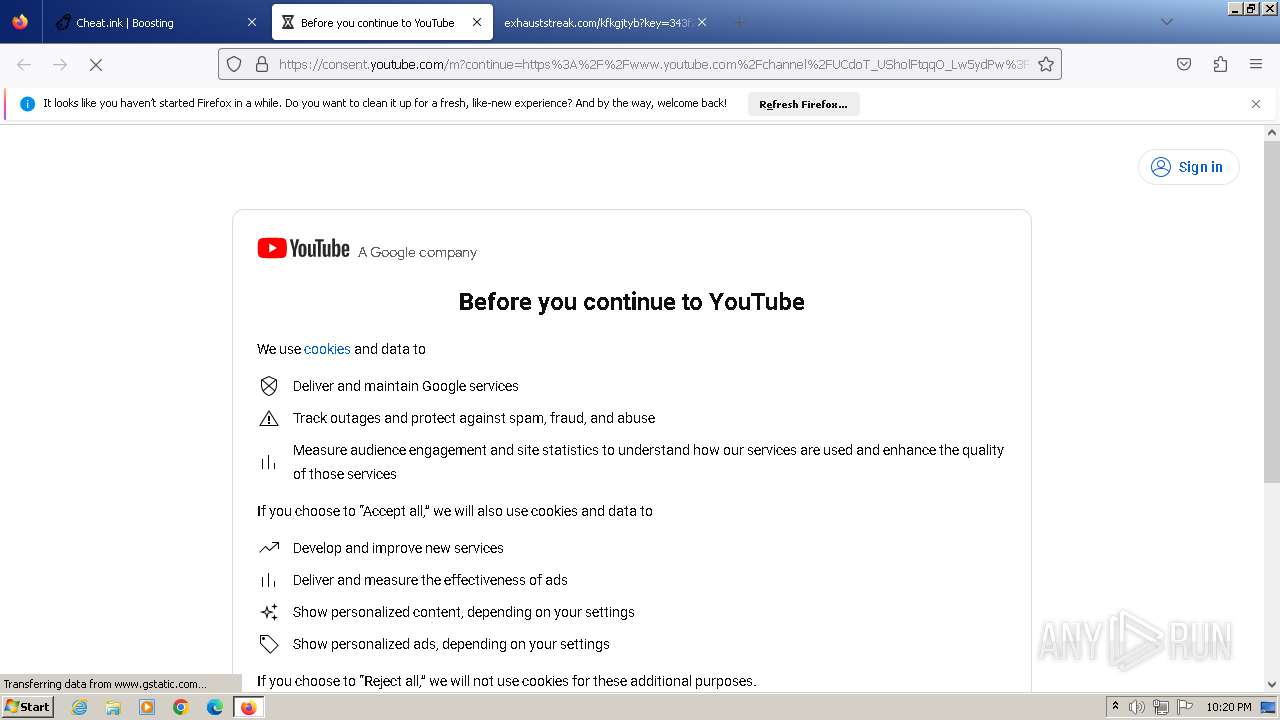Stop loading the page
The width and height of the screenshot is (1280, 720).
[96, 64]
